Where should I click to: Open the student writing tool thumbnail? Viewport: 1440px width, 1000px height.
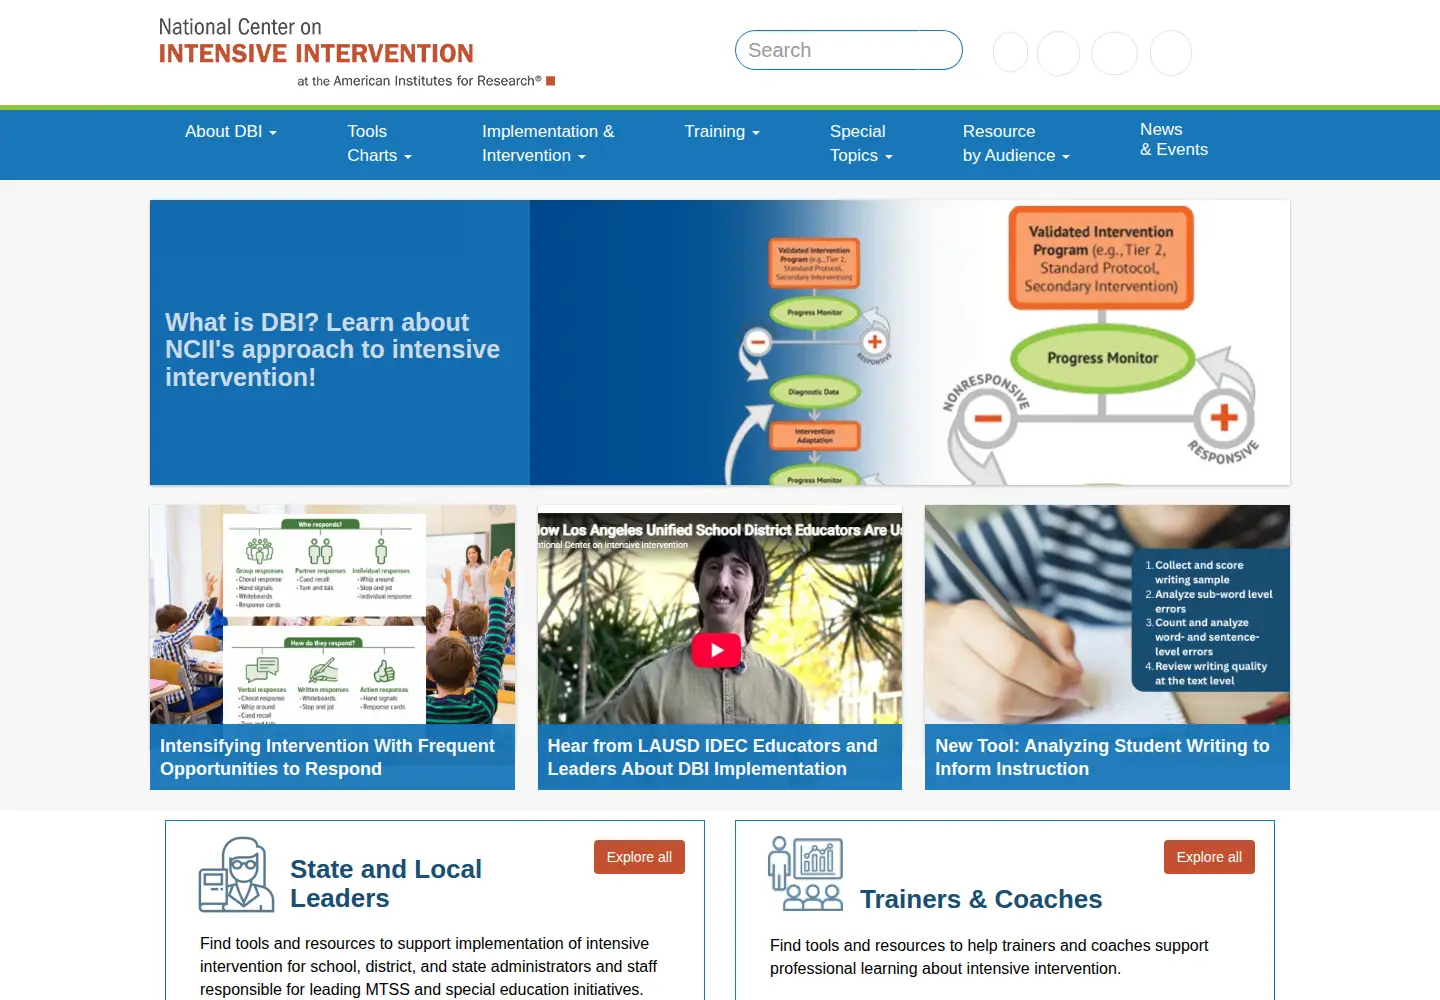1107,614
